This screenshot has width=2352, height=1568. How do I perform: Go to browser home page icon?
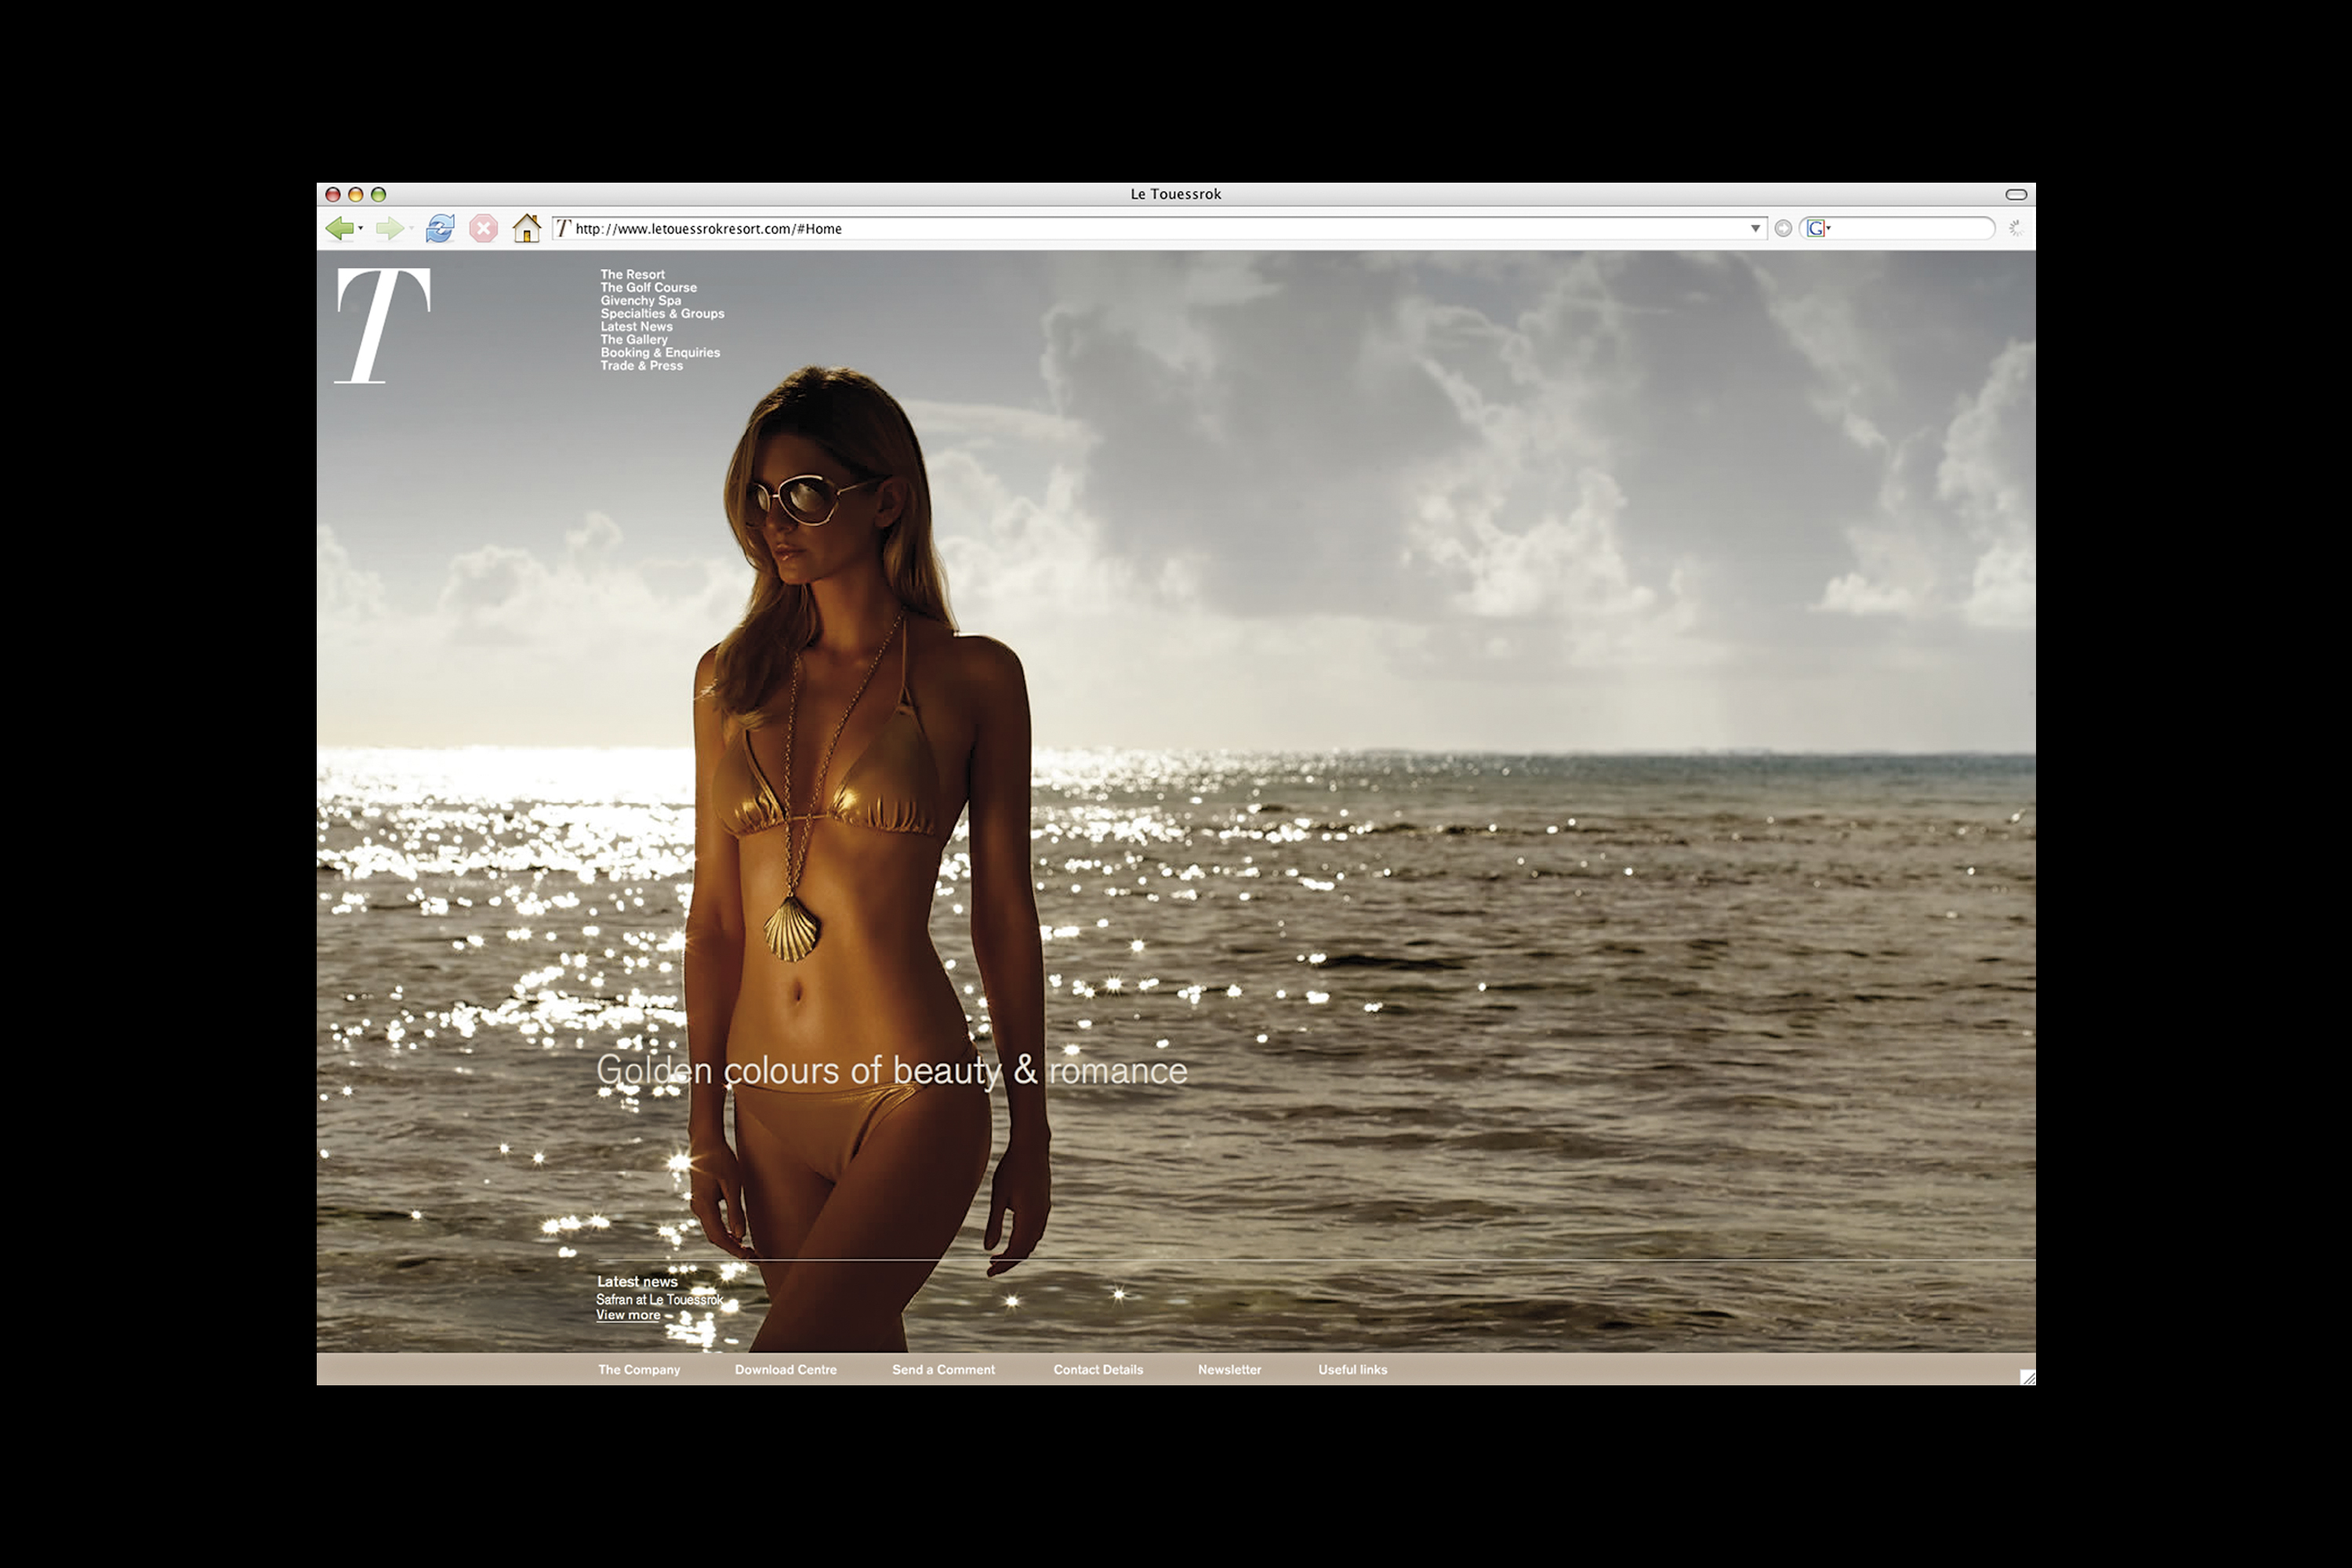pos(526,229)
